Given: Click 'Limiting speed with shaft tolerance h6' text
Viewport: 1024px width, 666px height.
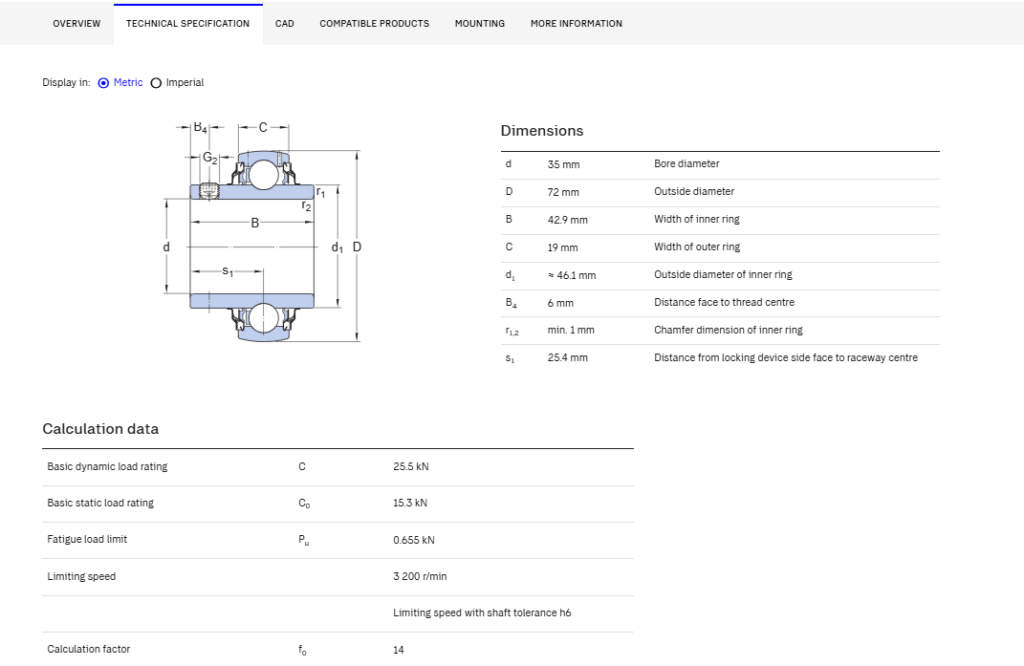Looking at the screenshot, I should (x=482, y=613).
